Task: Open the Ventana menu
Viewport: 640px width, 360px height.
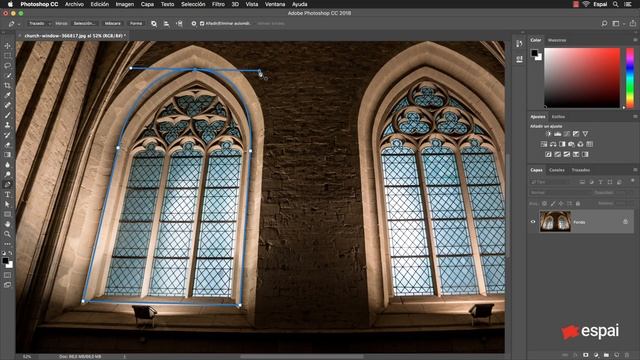Action: coord(275,4)
